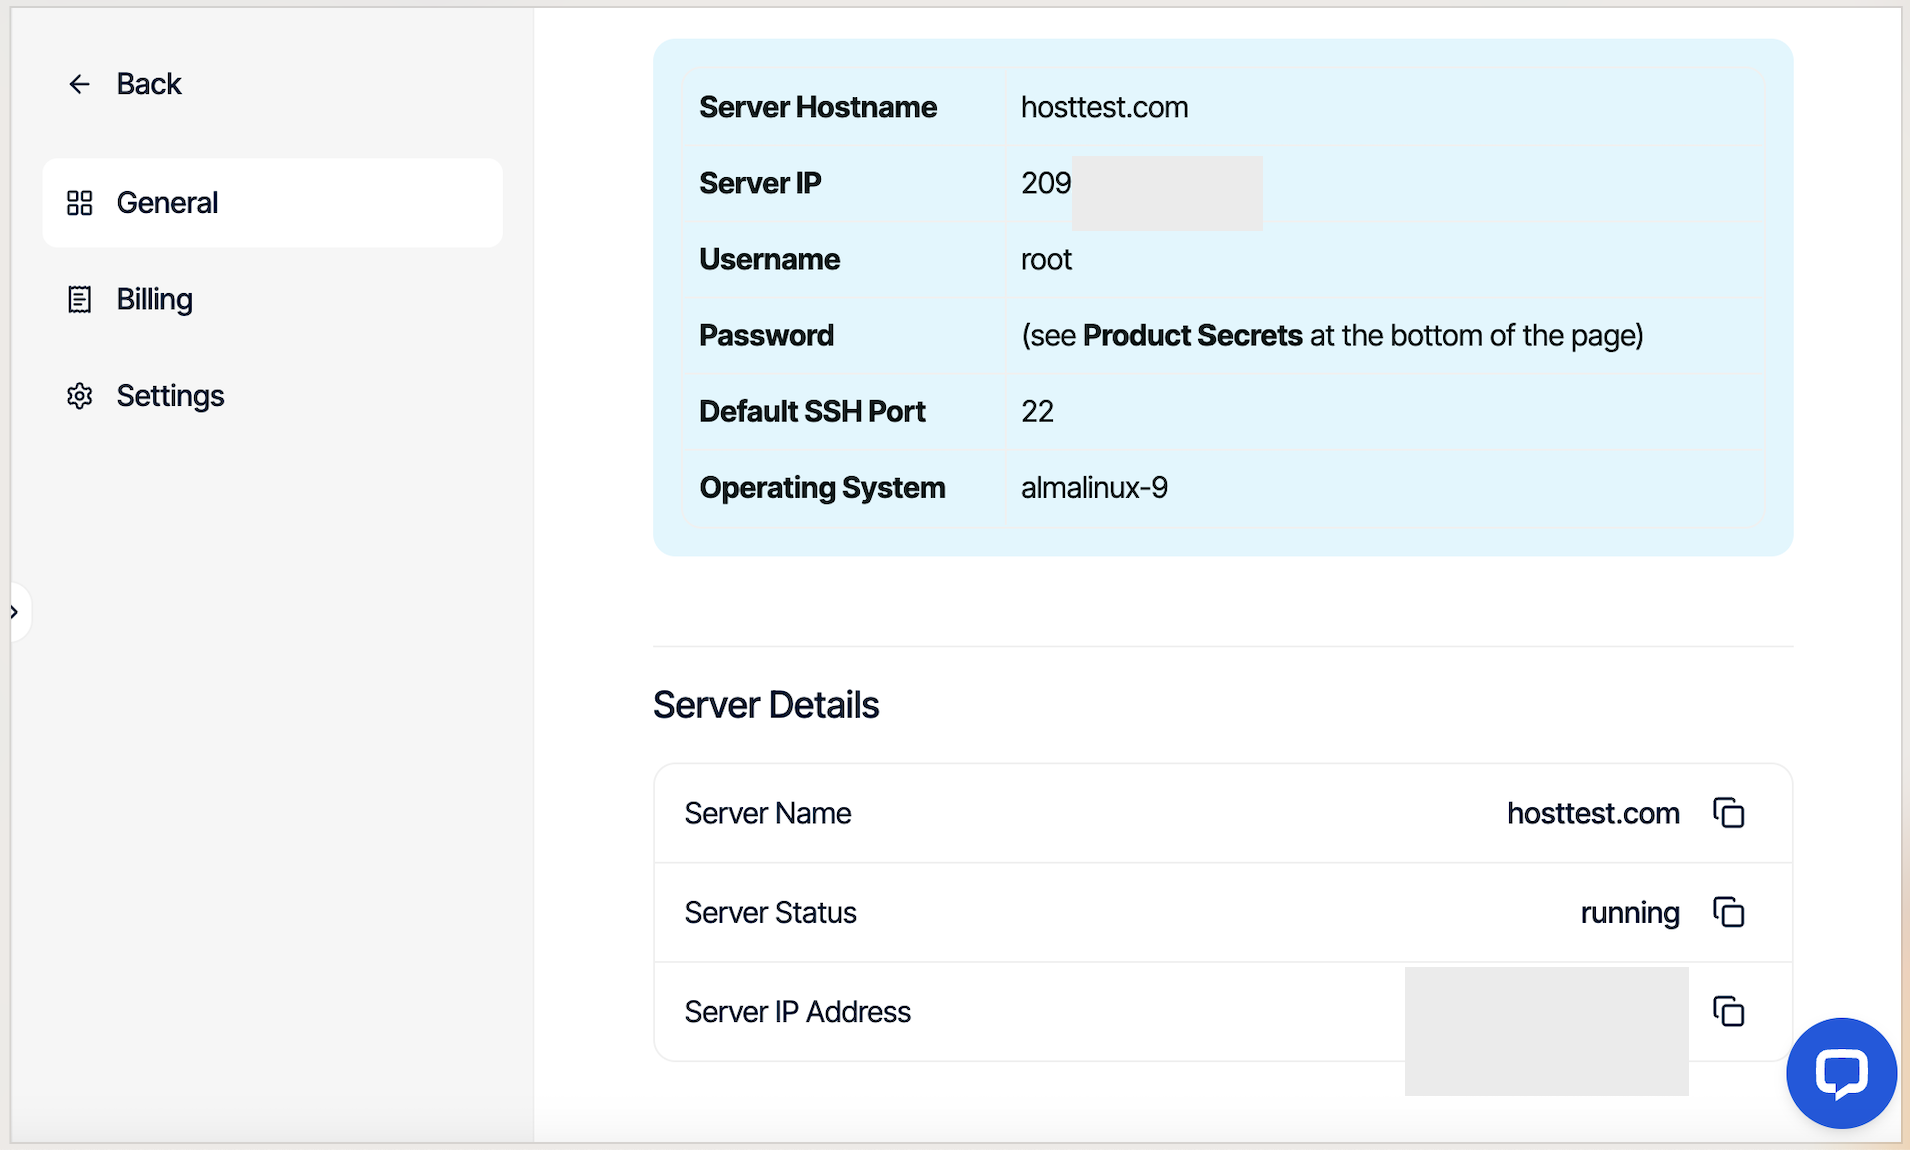This screenshot has width=1910, height=1150.
Task: Click the Password label
Action: click(x=766, y=335)
